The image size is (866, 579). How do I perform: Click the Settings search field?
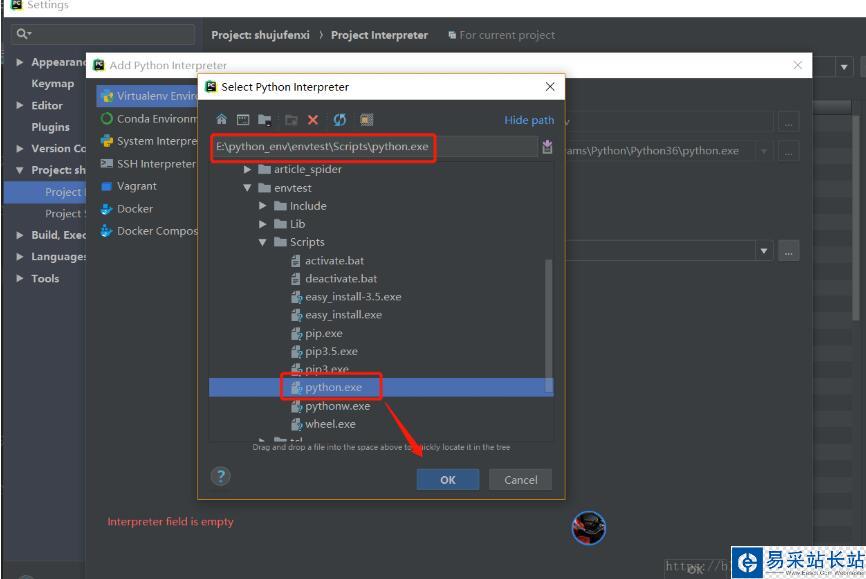[103, 34]
